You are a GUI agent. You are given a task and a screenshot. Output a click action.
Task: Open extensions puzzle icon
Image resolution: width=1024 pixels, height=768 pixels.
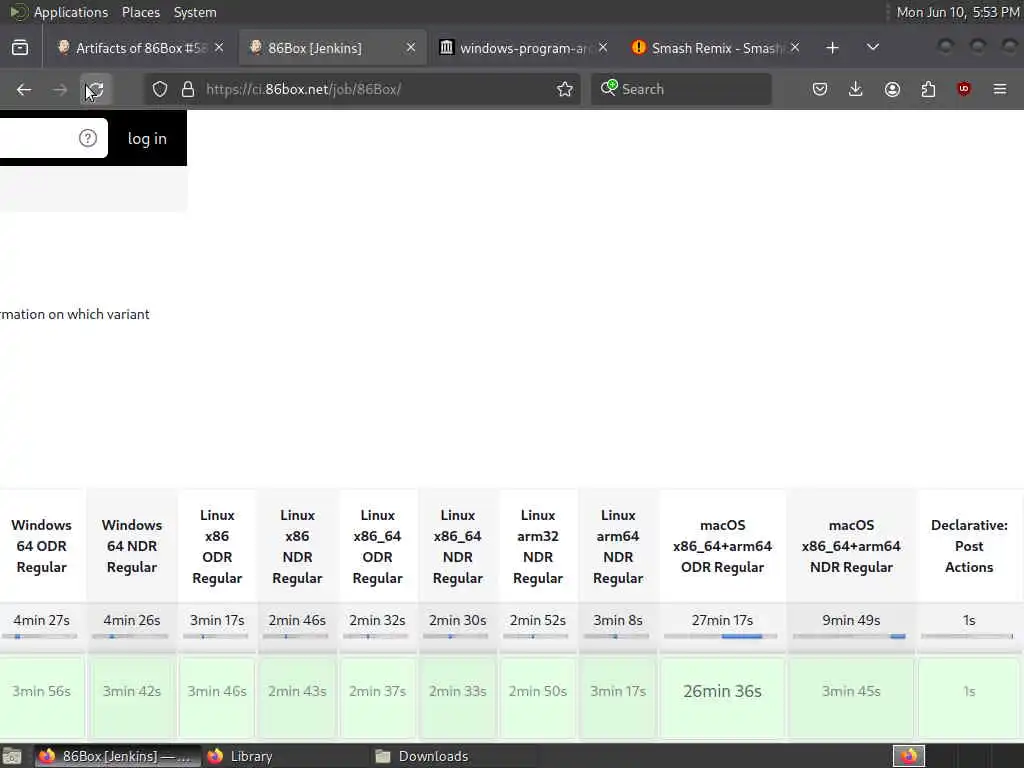point(928,89)
